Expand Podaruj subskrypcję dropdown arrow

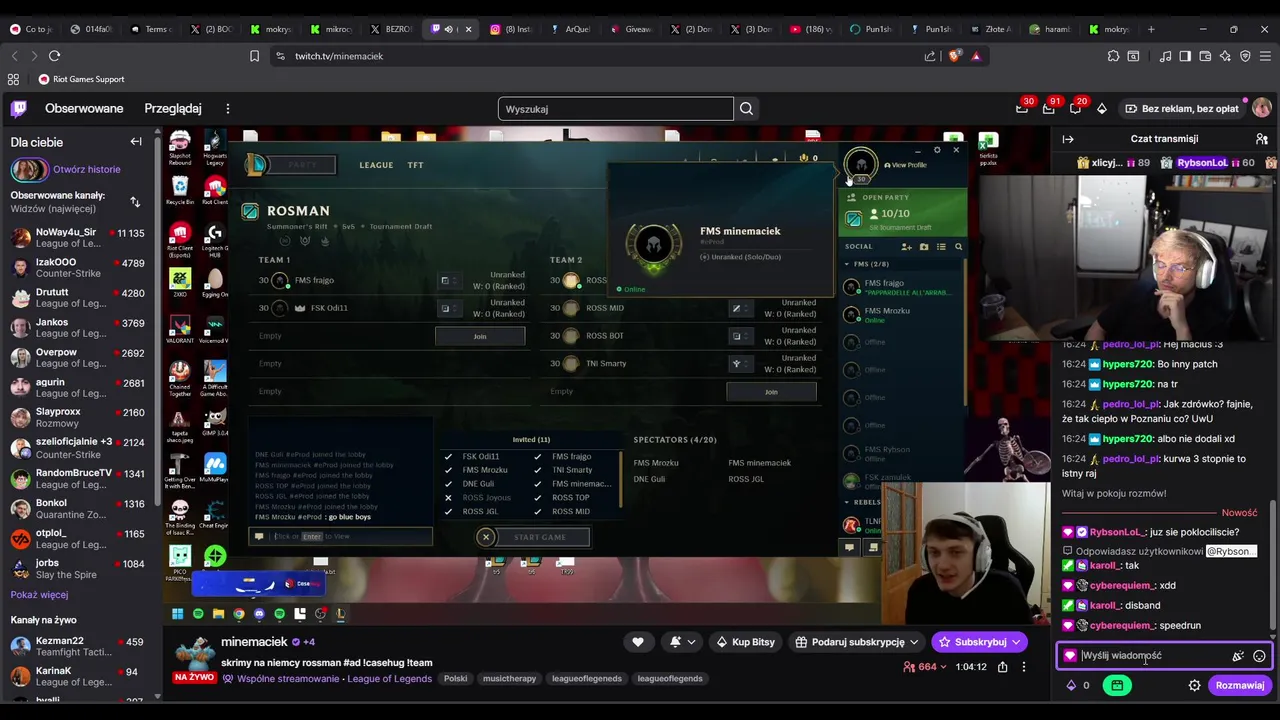(914, 642)
